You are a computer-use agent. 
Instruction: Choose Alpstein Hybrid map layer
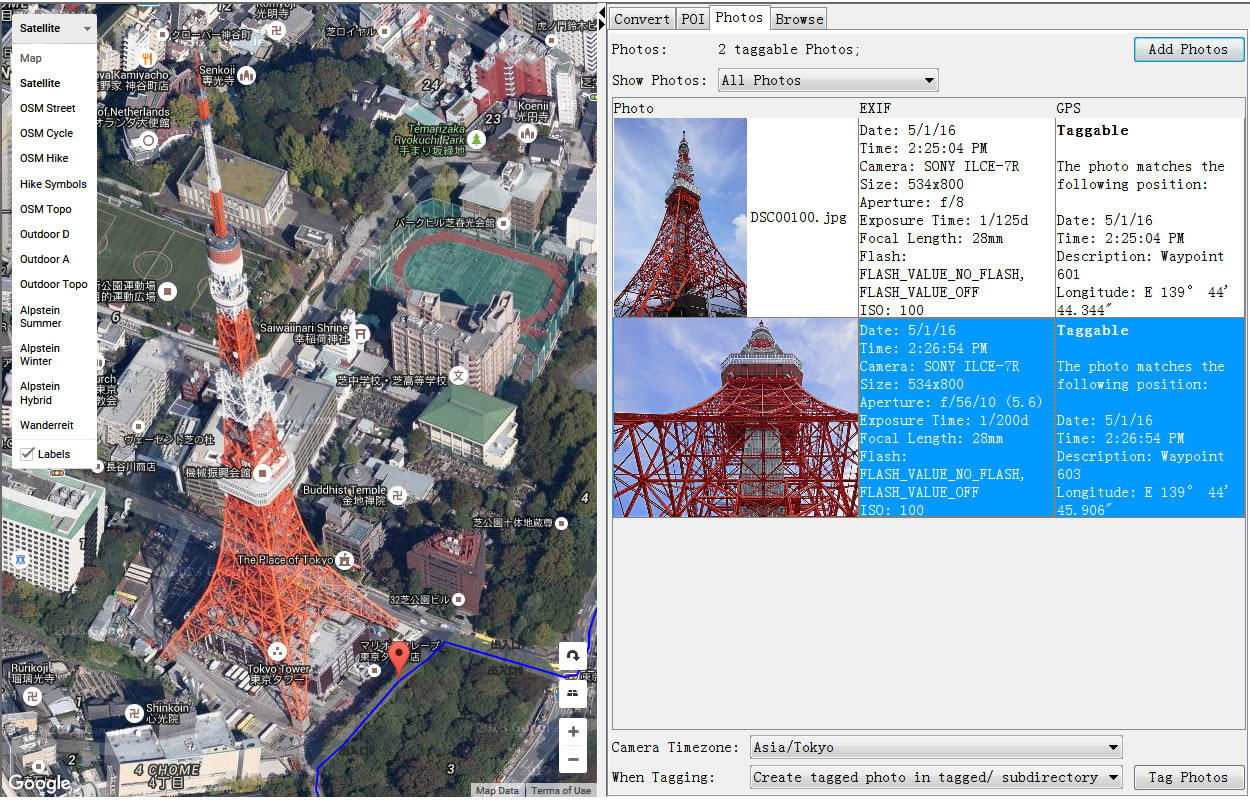coord(40,393)
